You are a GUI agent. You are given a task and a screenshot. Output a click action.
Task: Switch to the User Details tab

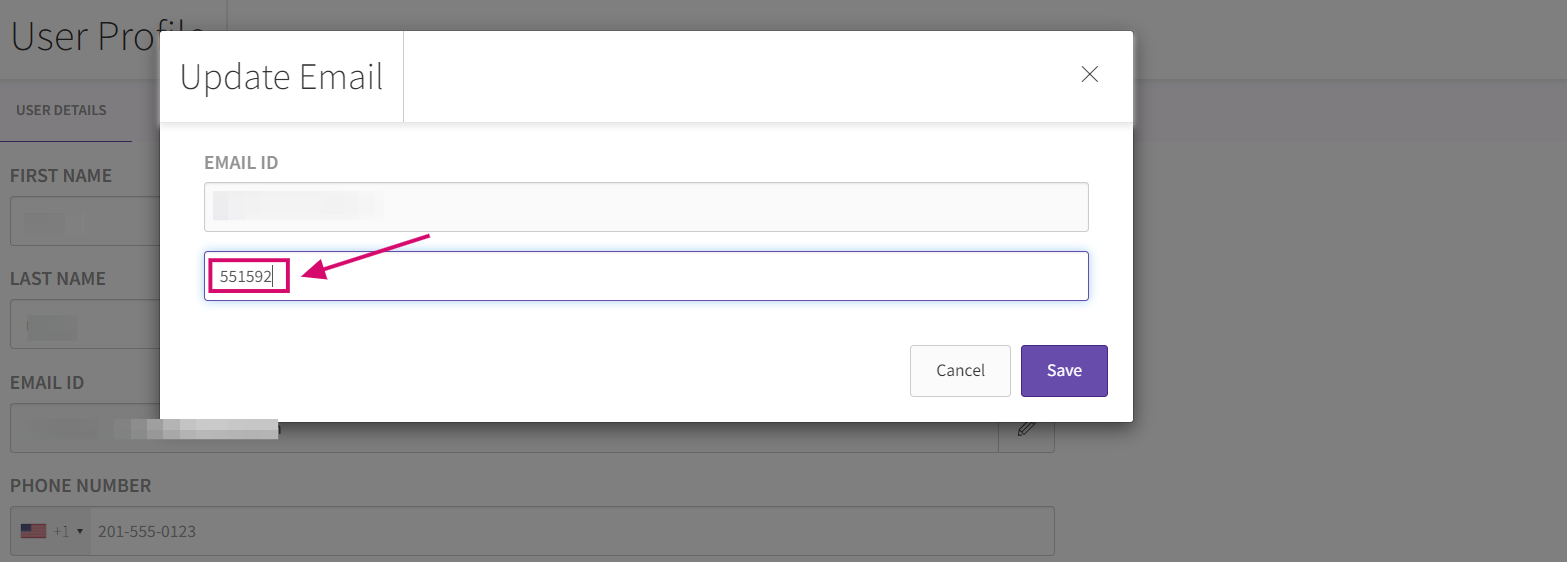click(61, 110)
